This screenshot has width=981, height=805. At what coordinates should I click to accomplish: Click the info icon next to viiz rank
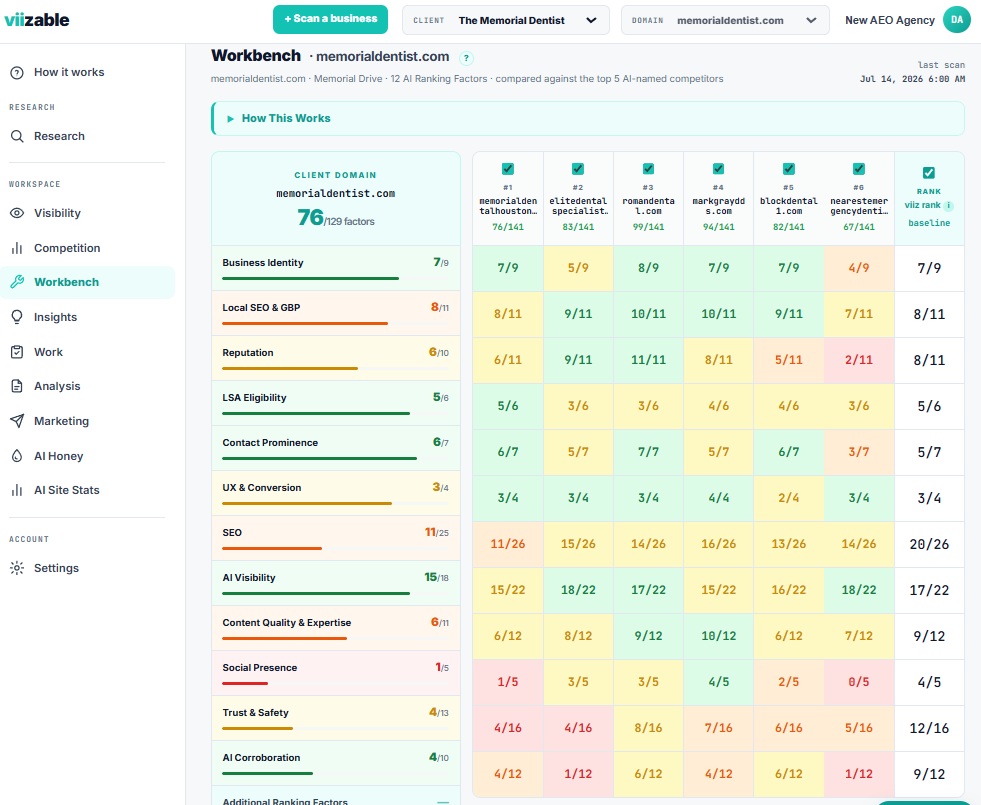(x=948, y=205)
